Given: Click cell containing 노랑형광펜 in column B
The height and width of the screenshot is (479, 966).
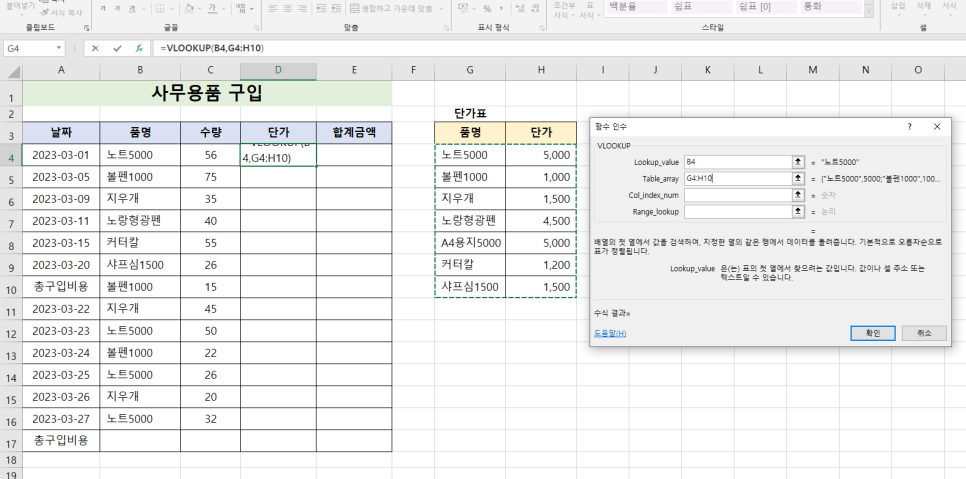Looking at the screenshot, I should tap(140, 221).
